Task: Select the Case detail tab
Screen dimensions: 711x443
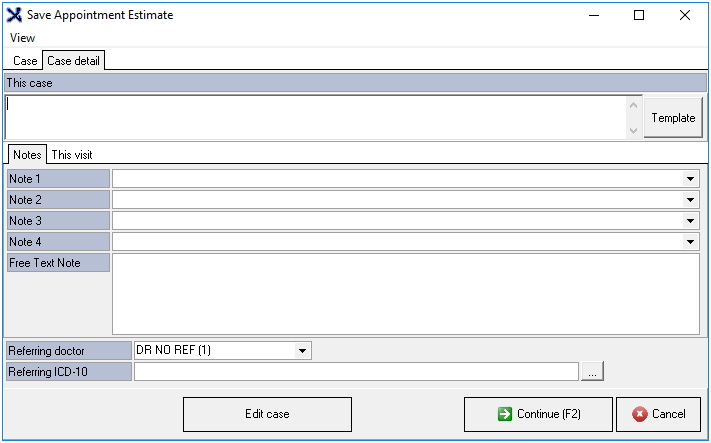Action: [x=73, y=61]
